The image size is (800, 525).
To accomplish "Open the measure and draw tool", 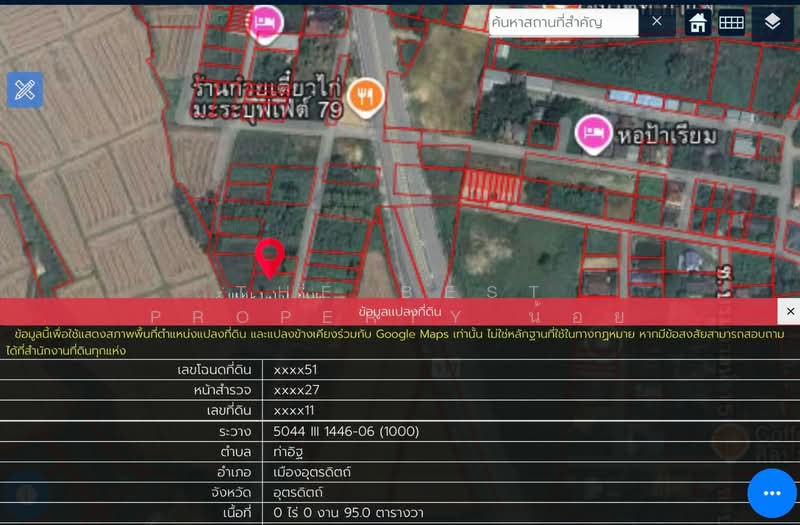I will point(25,90).
